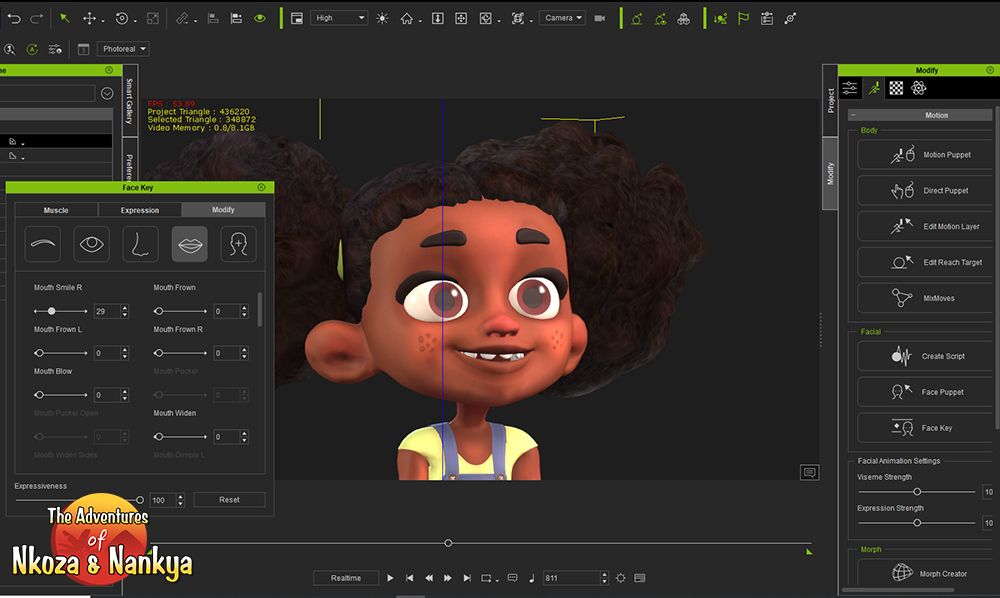Select the eye region icon in Face Key
This screenshot has width=1000, height=598.
(92, 244)
